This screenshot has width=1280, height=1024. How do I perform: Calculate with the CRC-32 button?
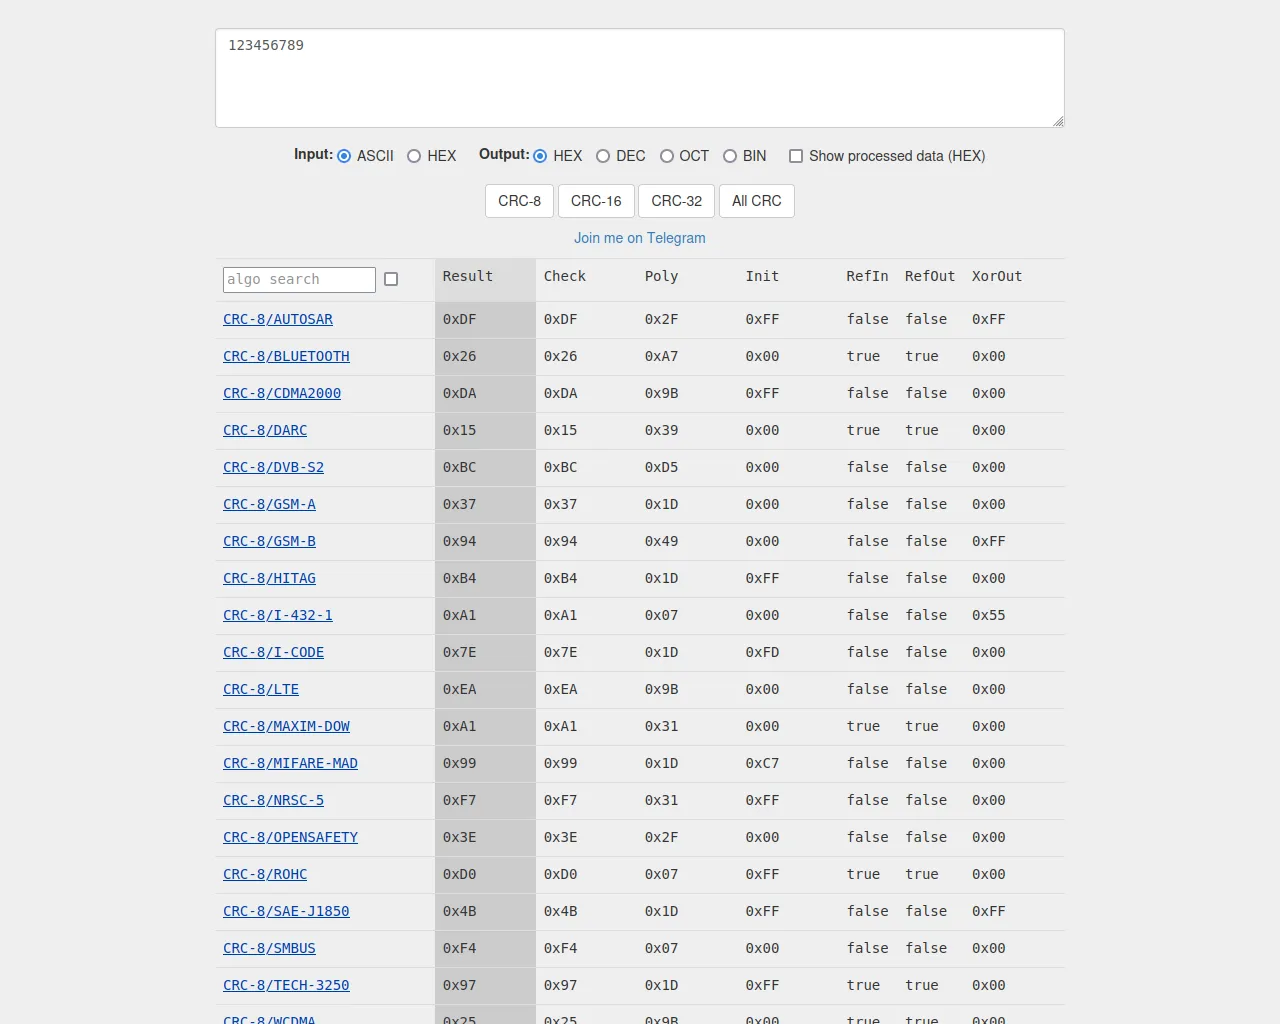coord(676,201)
